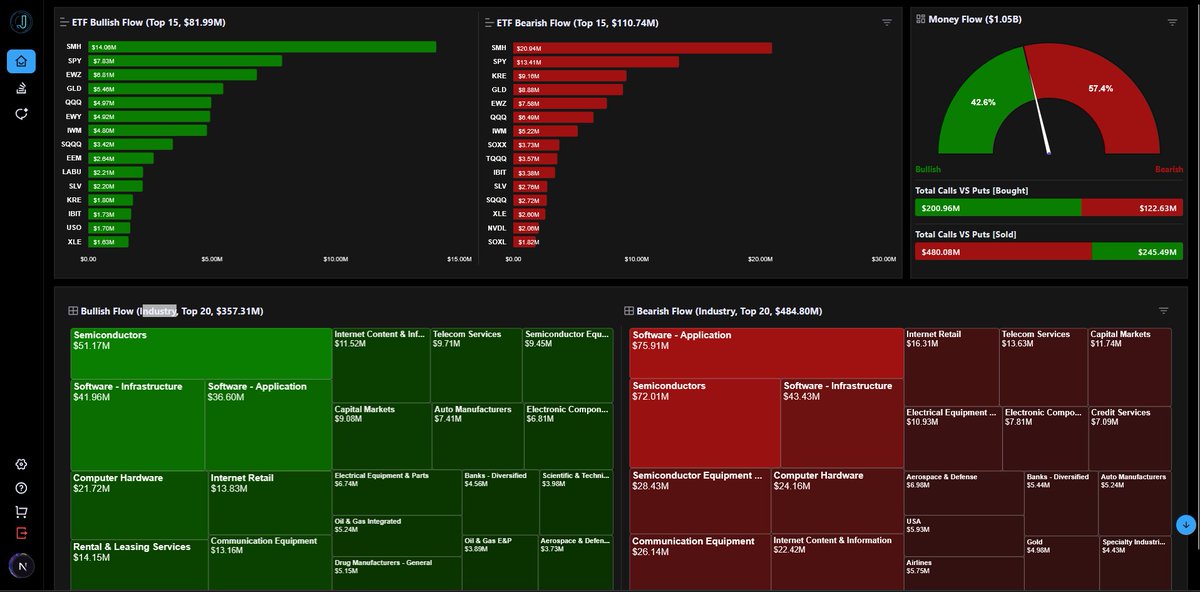Click the red logout icon
Viewport: 1200px width, 592px height.
click(x=21, y=533)
